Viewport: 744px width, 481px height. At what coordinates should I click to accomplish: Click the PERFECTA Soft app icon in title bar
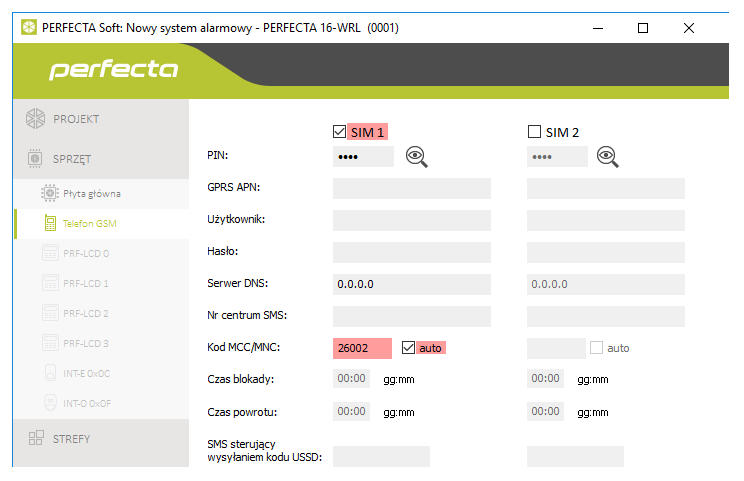point(29,28)
